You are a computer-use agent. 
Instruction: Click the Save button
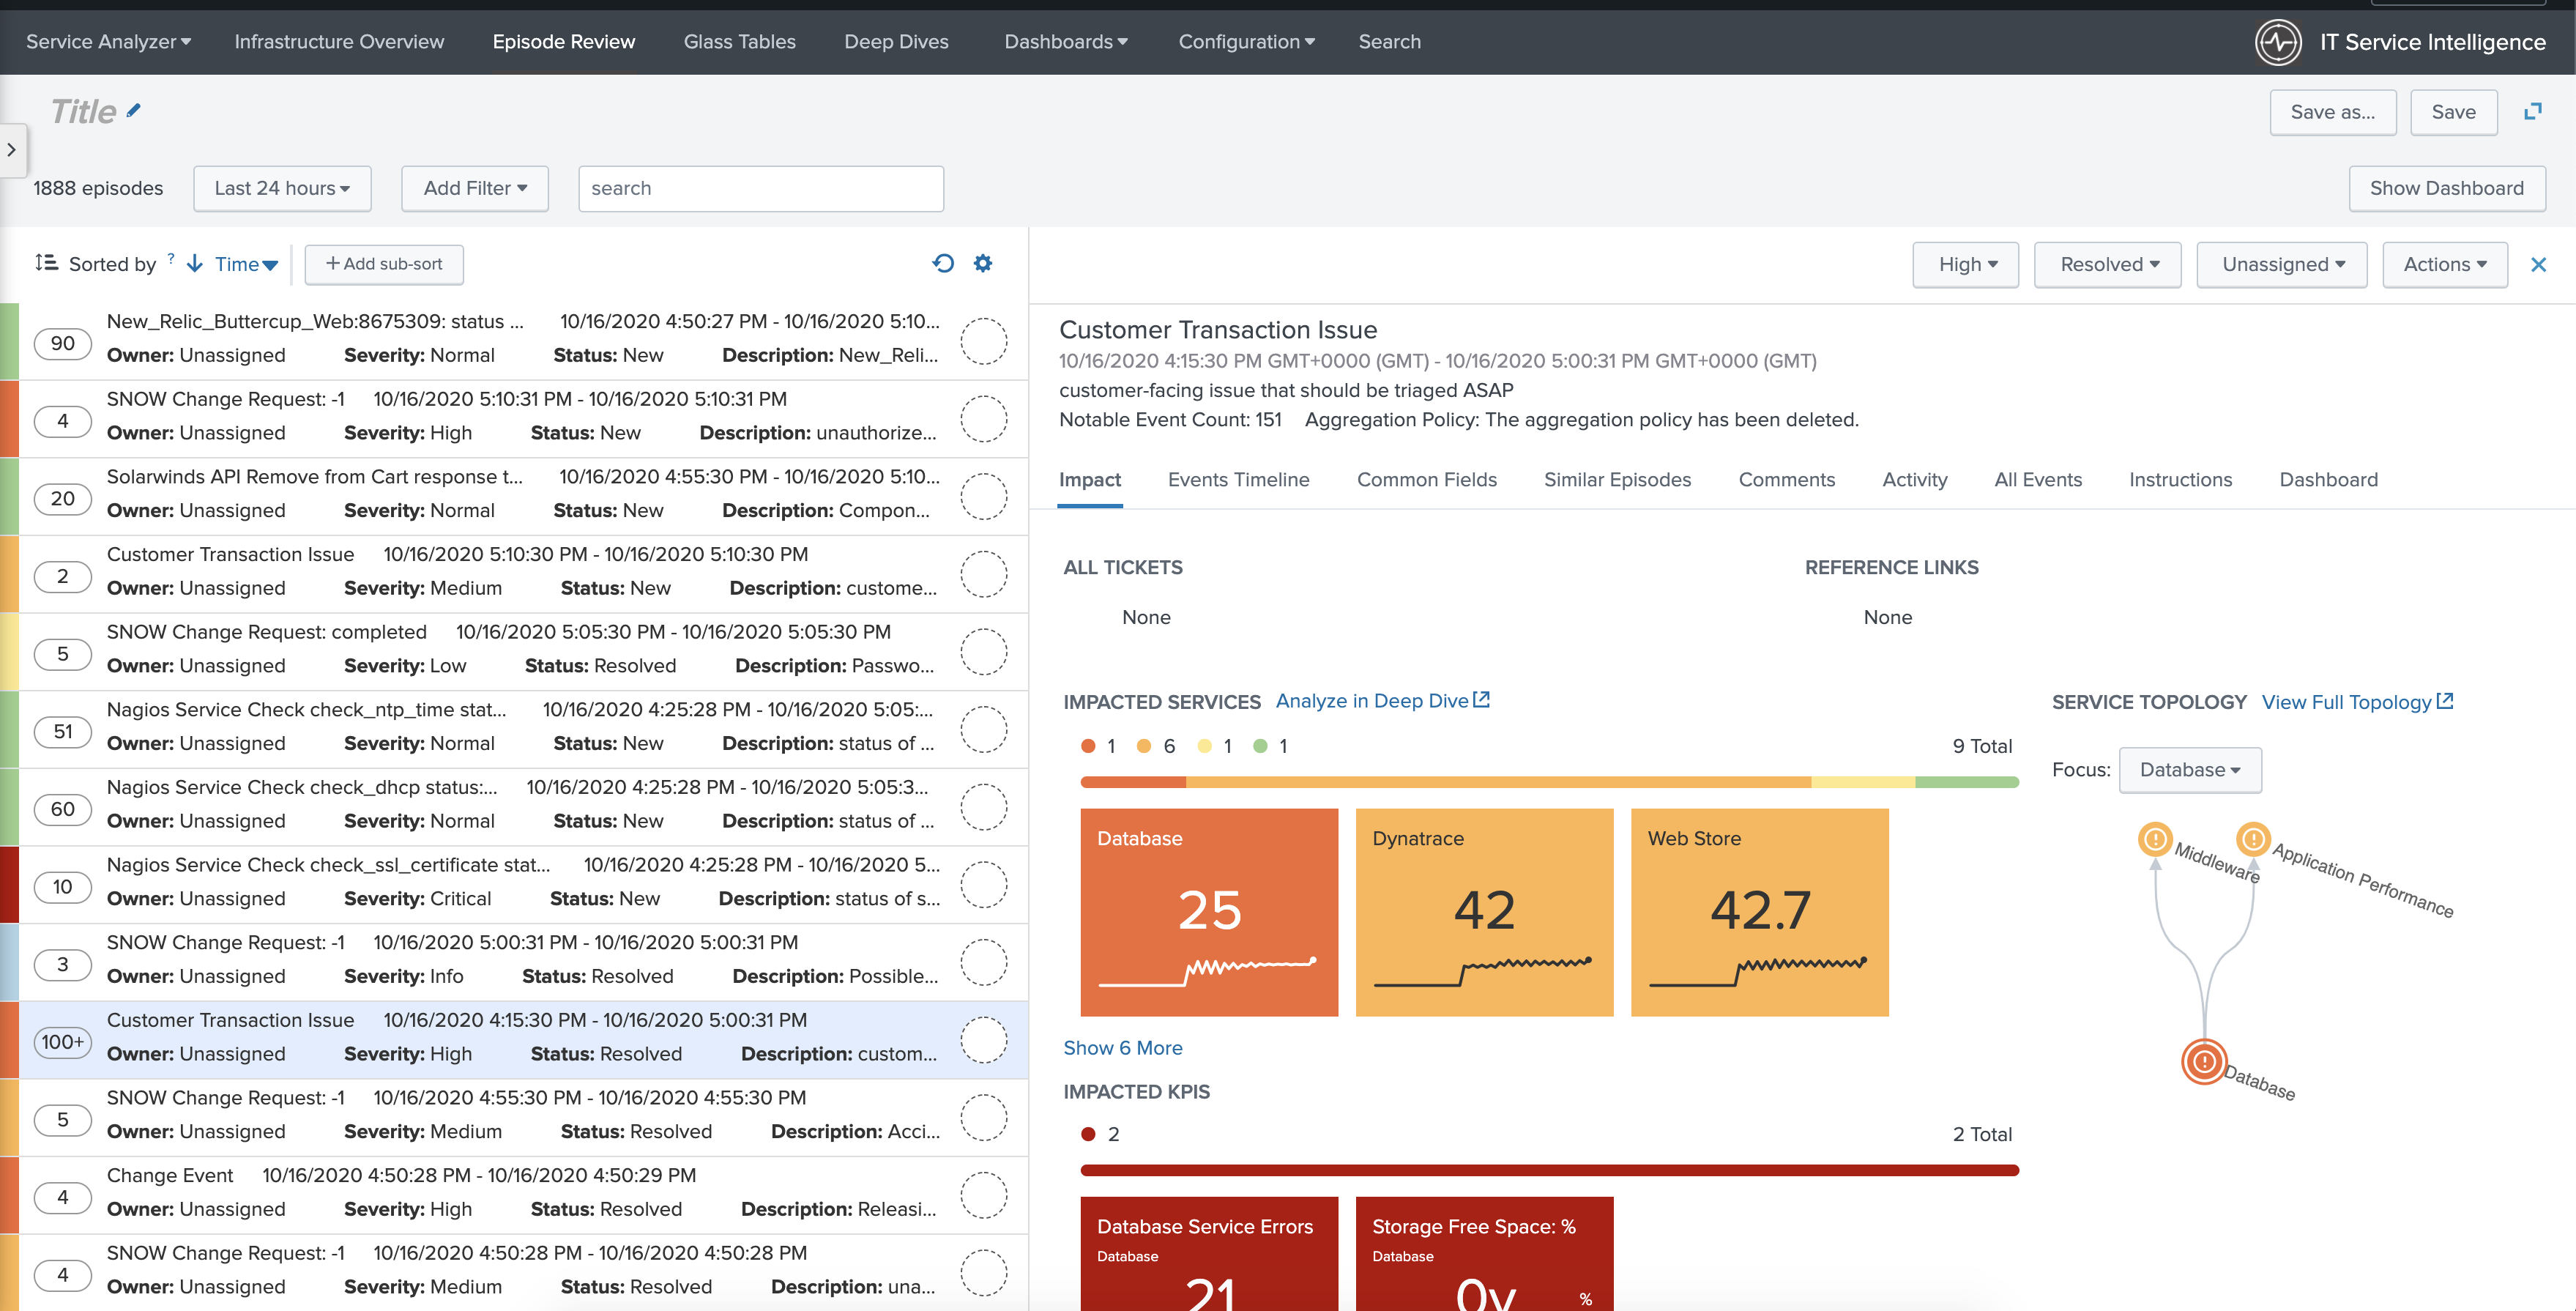click(2454, 112)
